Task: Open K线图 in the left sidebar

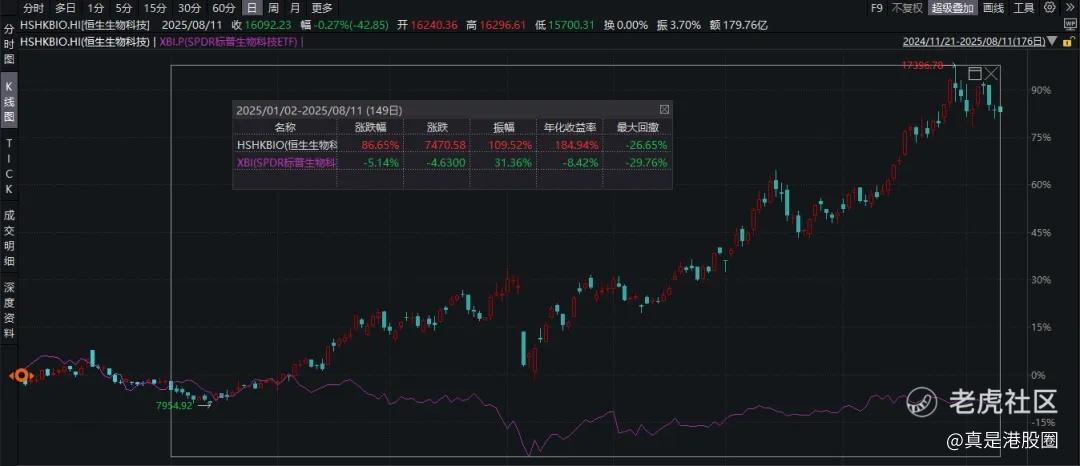Action: pyautogui.click(x=9, y=101)
